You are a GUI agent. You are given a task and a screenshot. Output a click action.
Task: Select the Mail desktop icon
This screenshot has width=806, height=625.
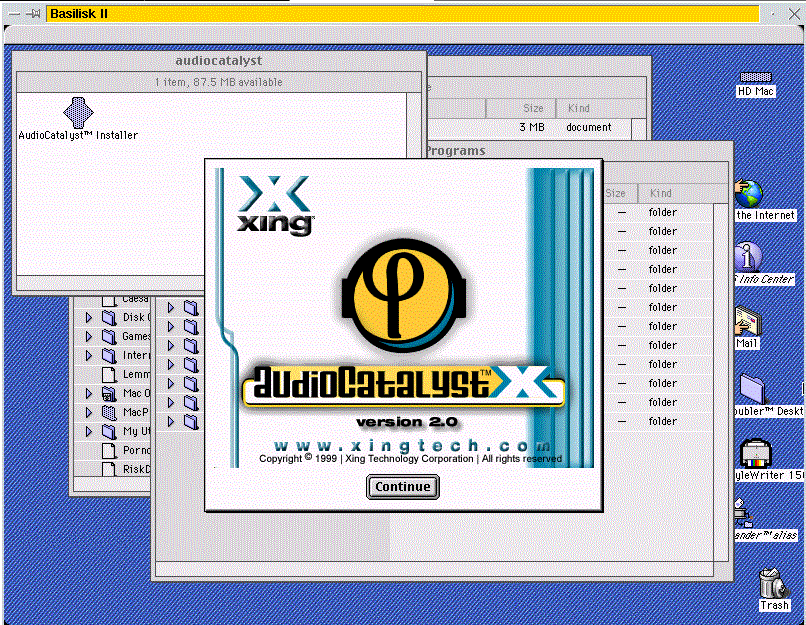pyautogui.click(x=748, y=321)
